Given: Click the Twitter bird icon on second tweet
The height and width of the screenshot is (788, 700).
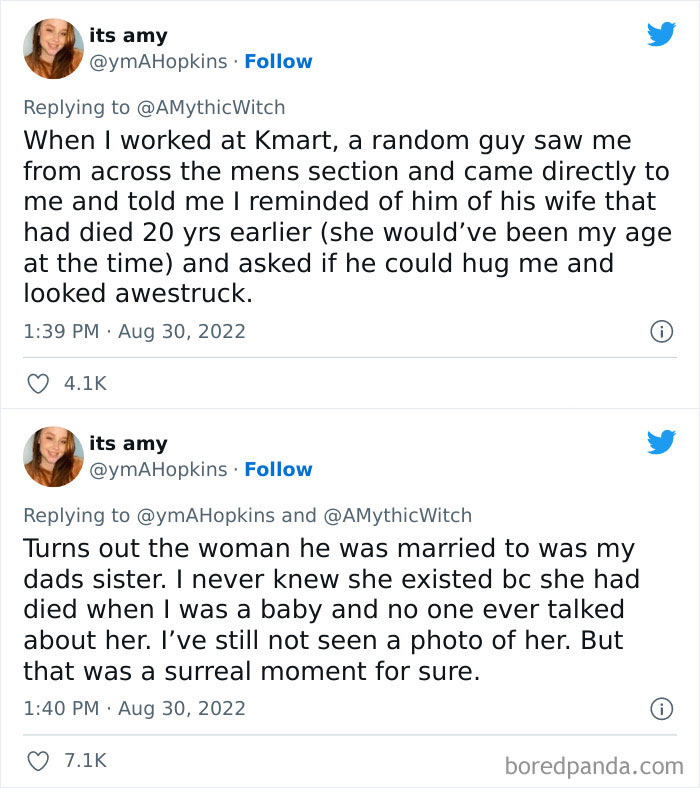Looking at the screenshot, I should [661, 442].
